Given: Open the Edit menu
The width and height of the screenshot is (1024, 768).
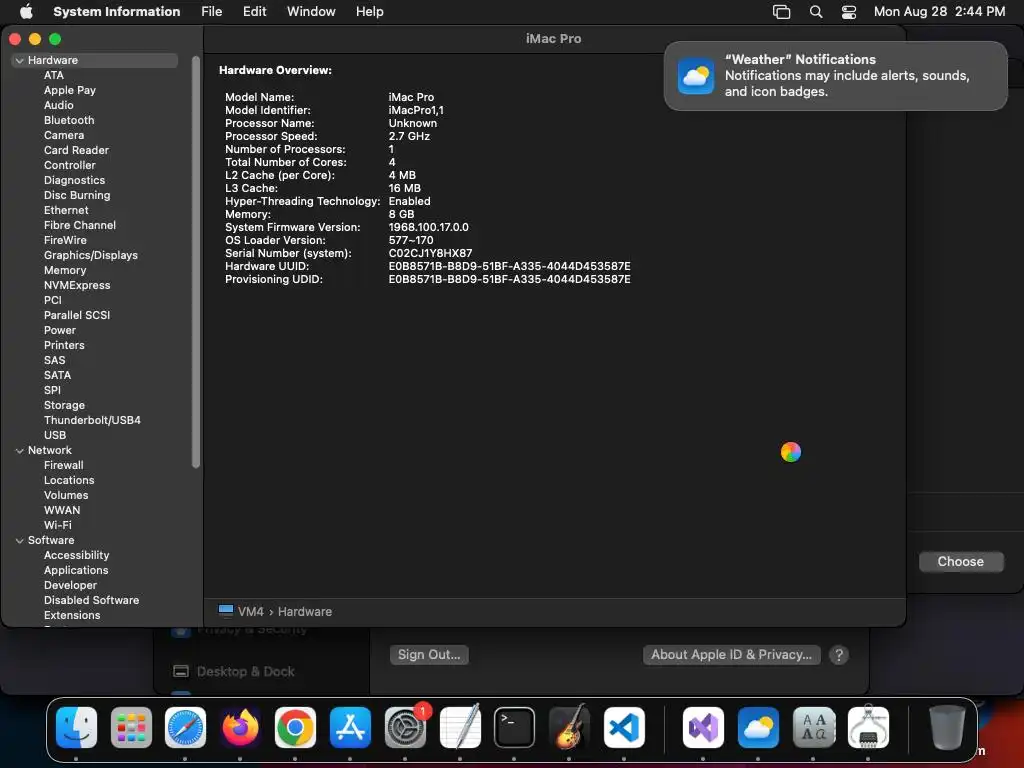Looking at the screenshot, I should click(254, 11).
